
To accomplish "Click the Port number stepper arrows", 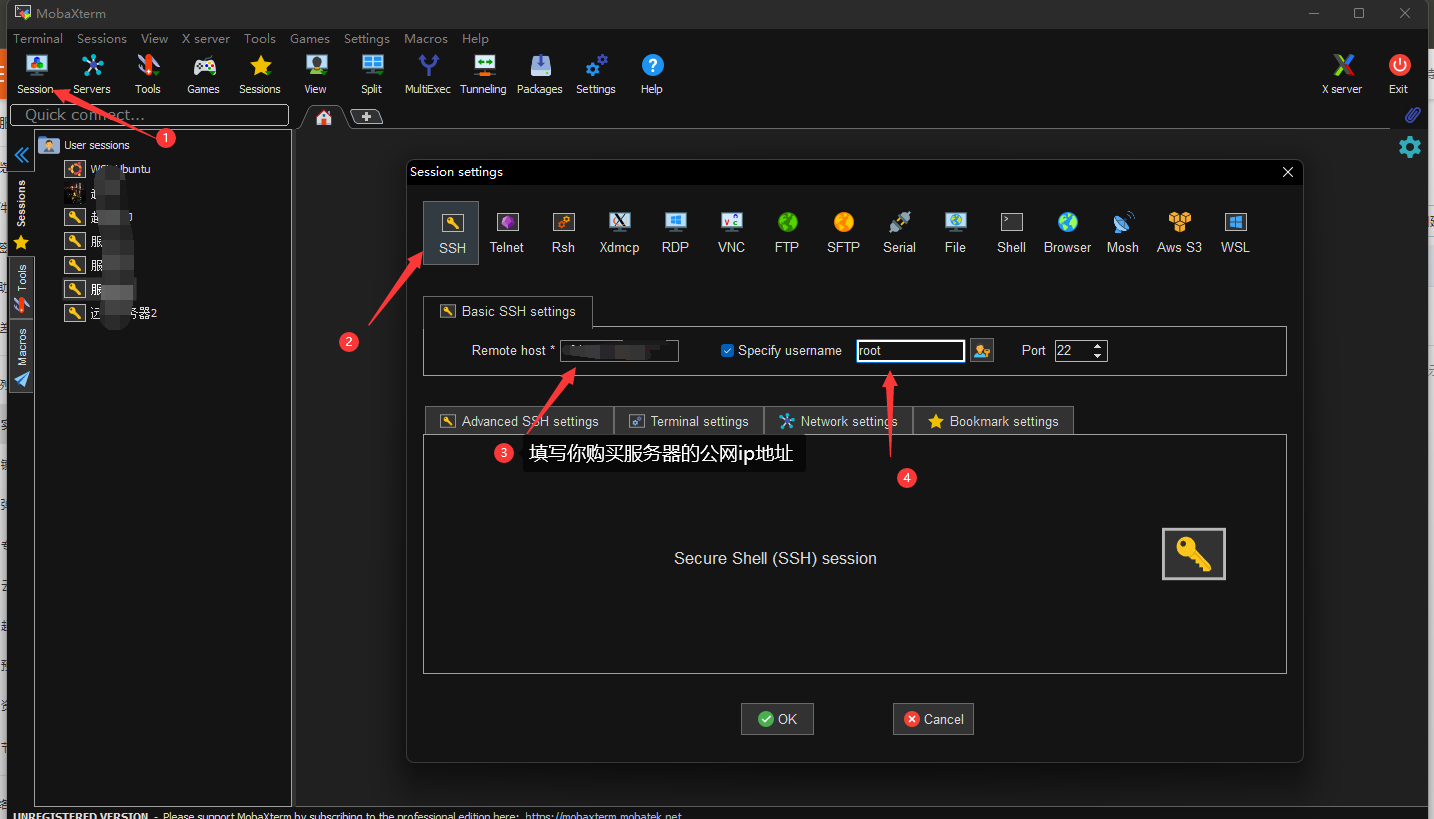I will point(1098,351).
